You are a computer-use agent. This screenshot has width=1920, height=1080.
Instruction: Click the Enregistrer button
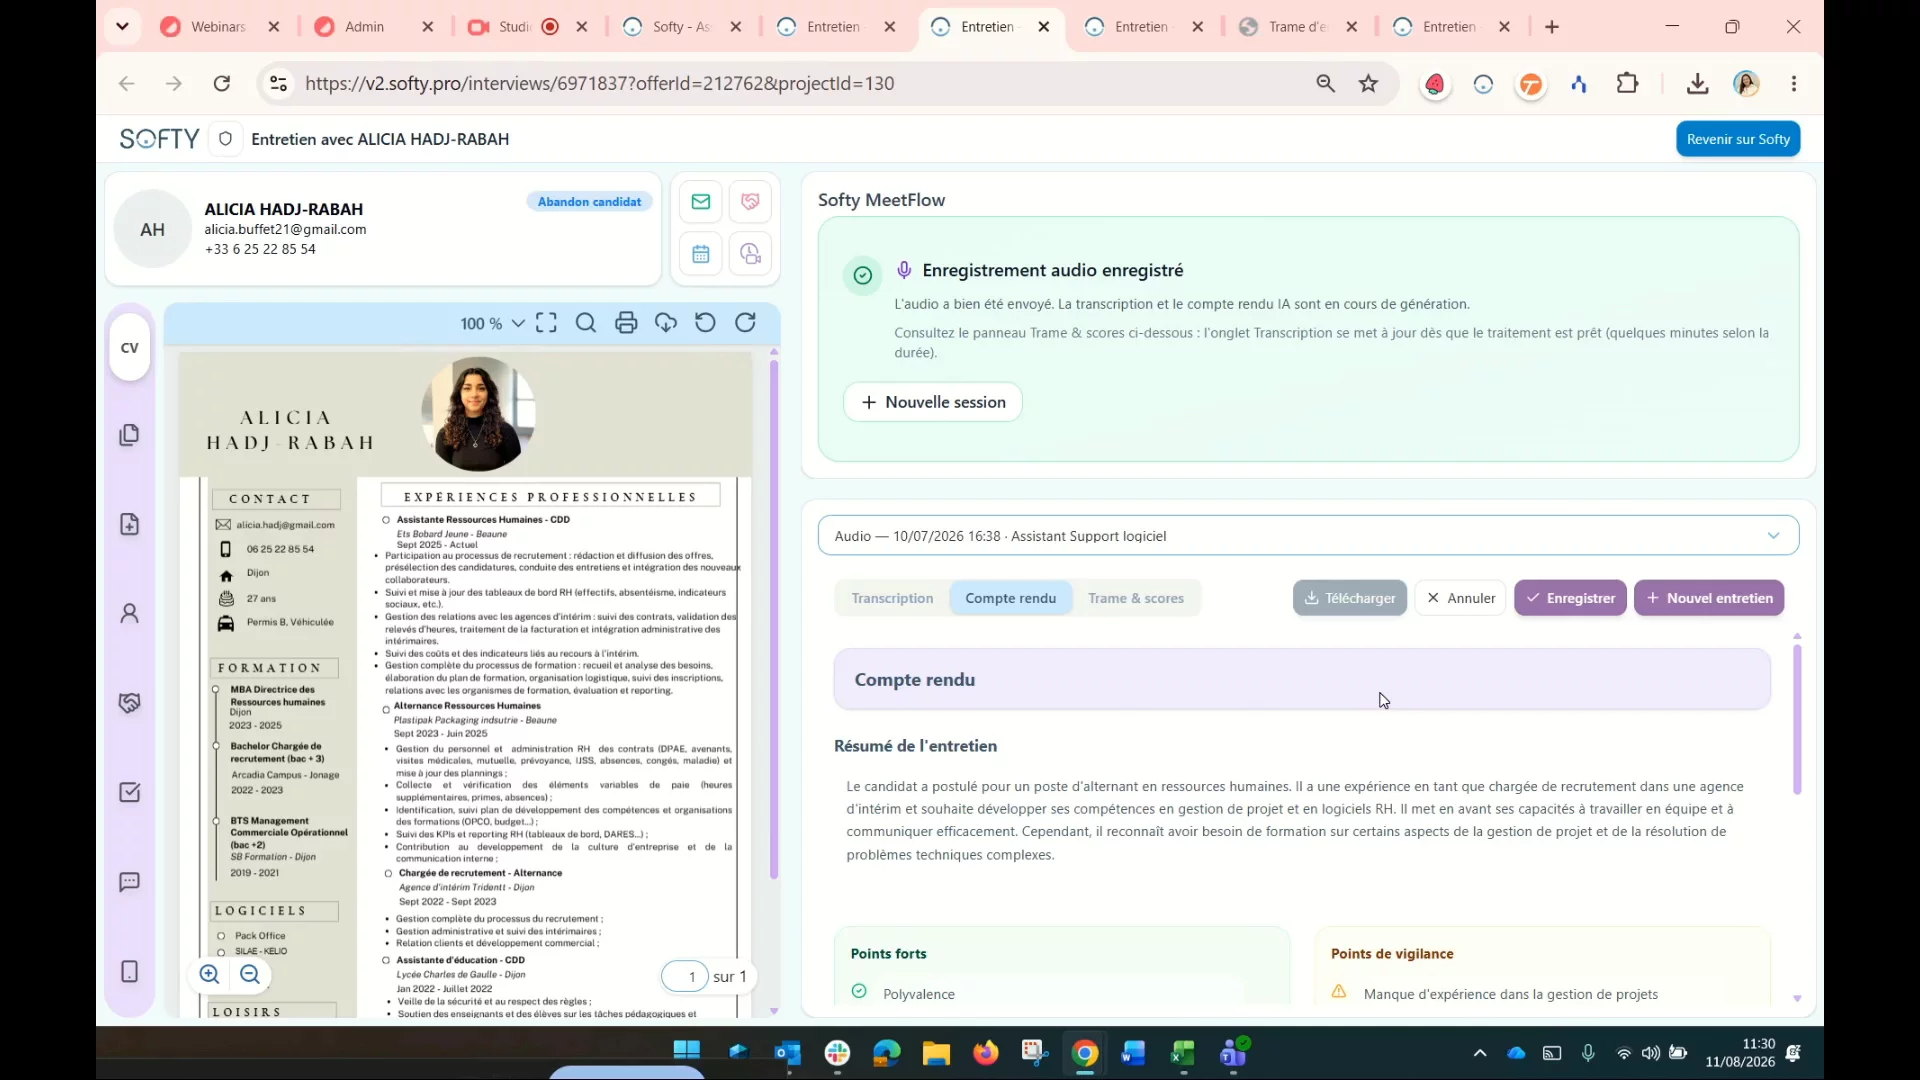pos(1570,598)
